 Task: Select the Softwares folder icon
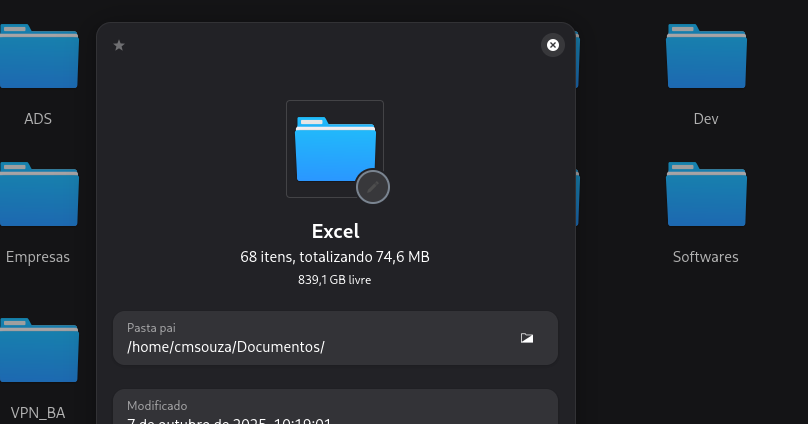click(x=705, y=195)
